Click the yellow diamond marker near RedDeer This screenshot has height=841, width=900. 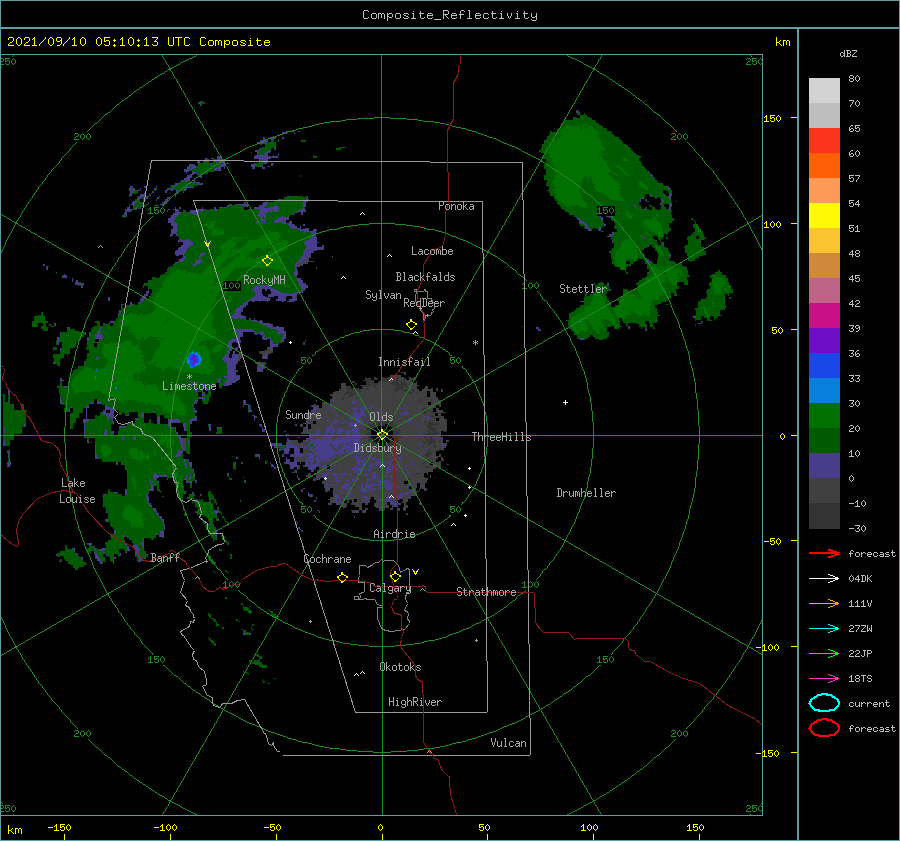(x=412, y=325)
